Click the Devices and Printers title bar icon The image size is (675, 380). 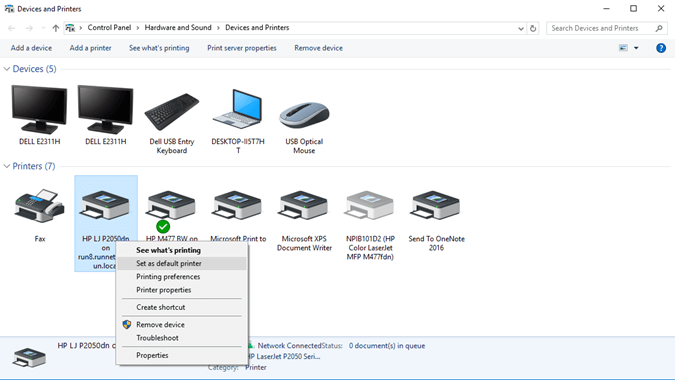9,9
